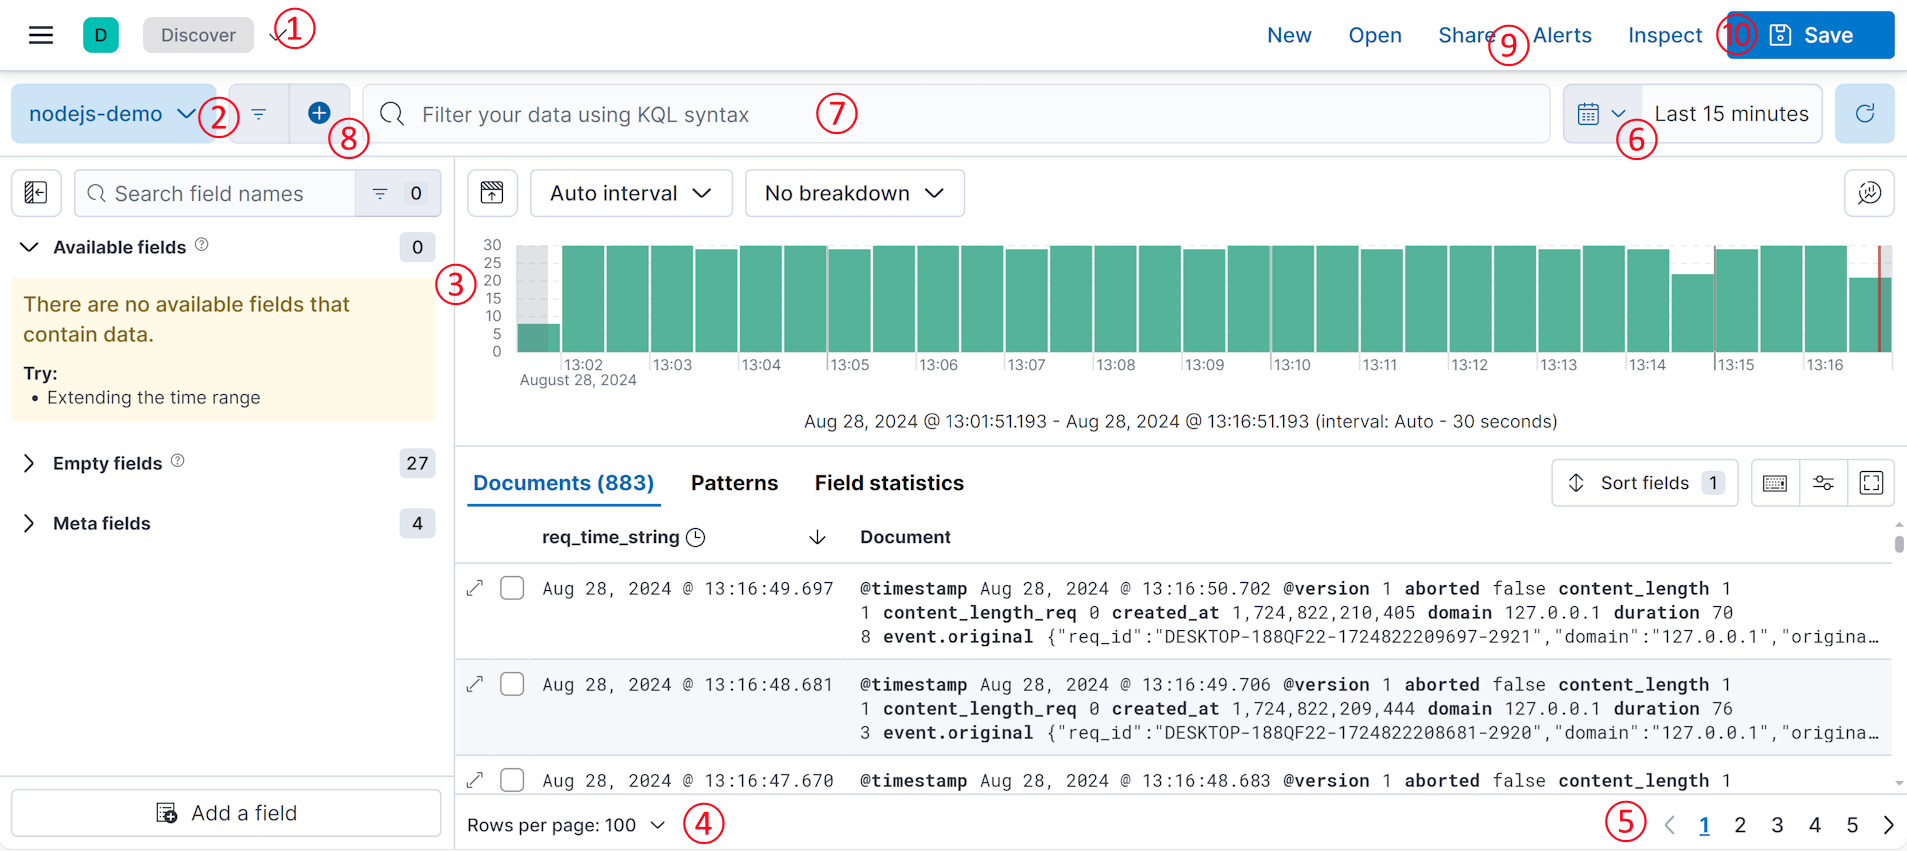The image size is (1907, 851).
Task: Tick checkbox for the 13:16:47.670 document
Action: pyautogui.click(x=512, y=780)
